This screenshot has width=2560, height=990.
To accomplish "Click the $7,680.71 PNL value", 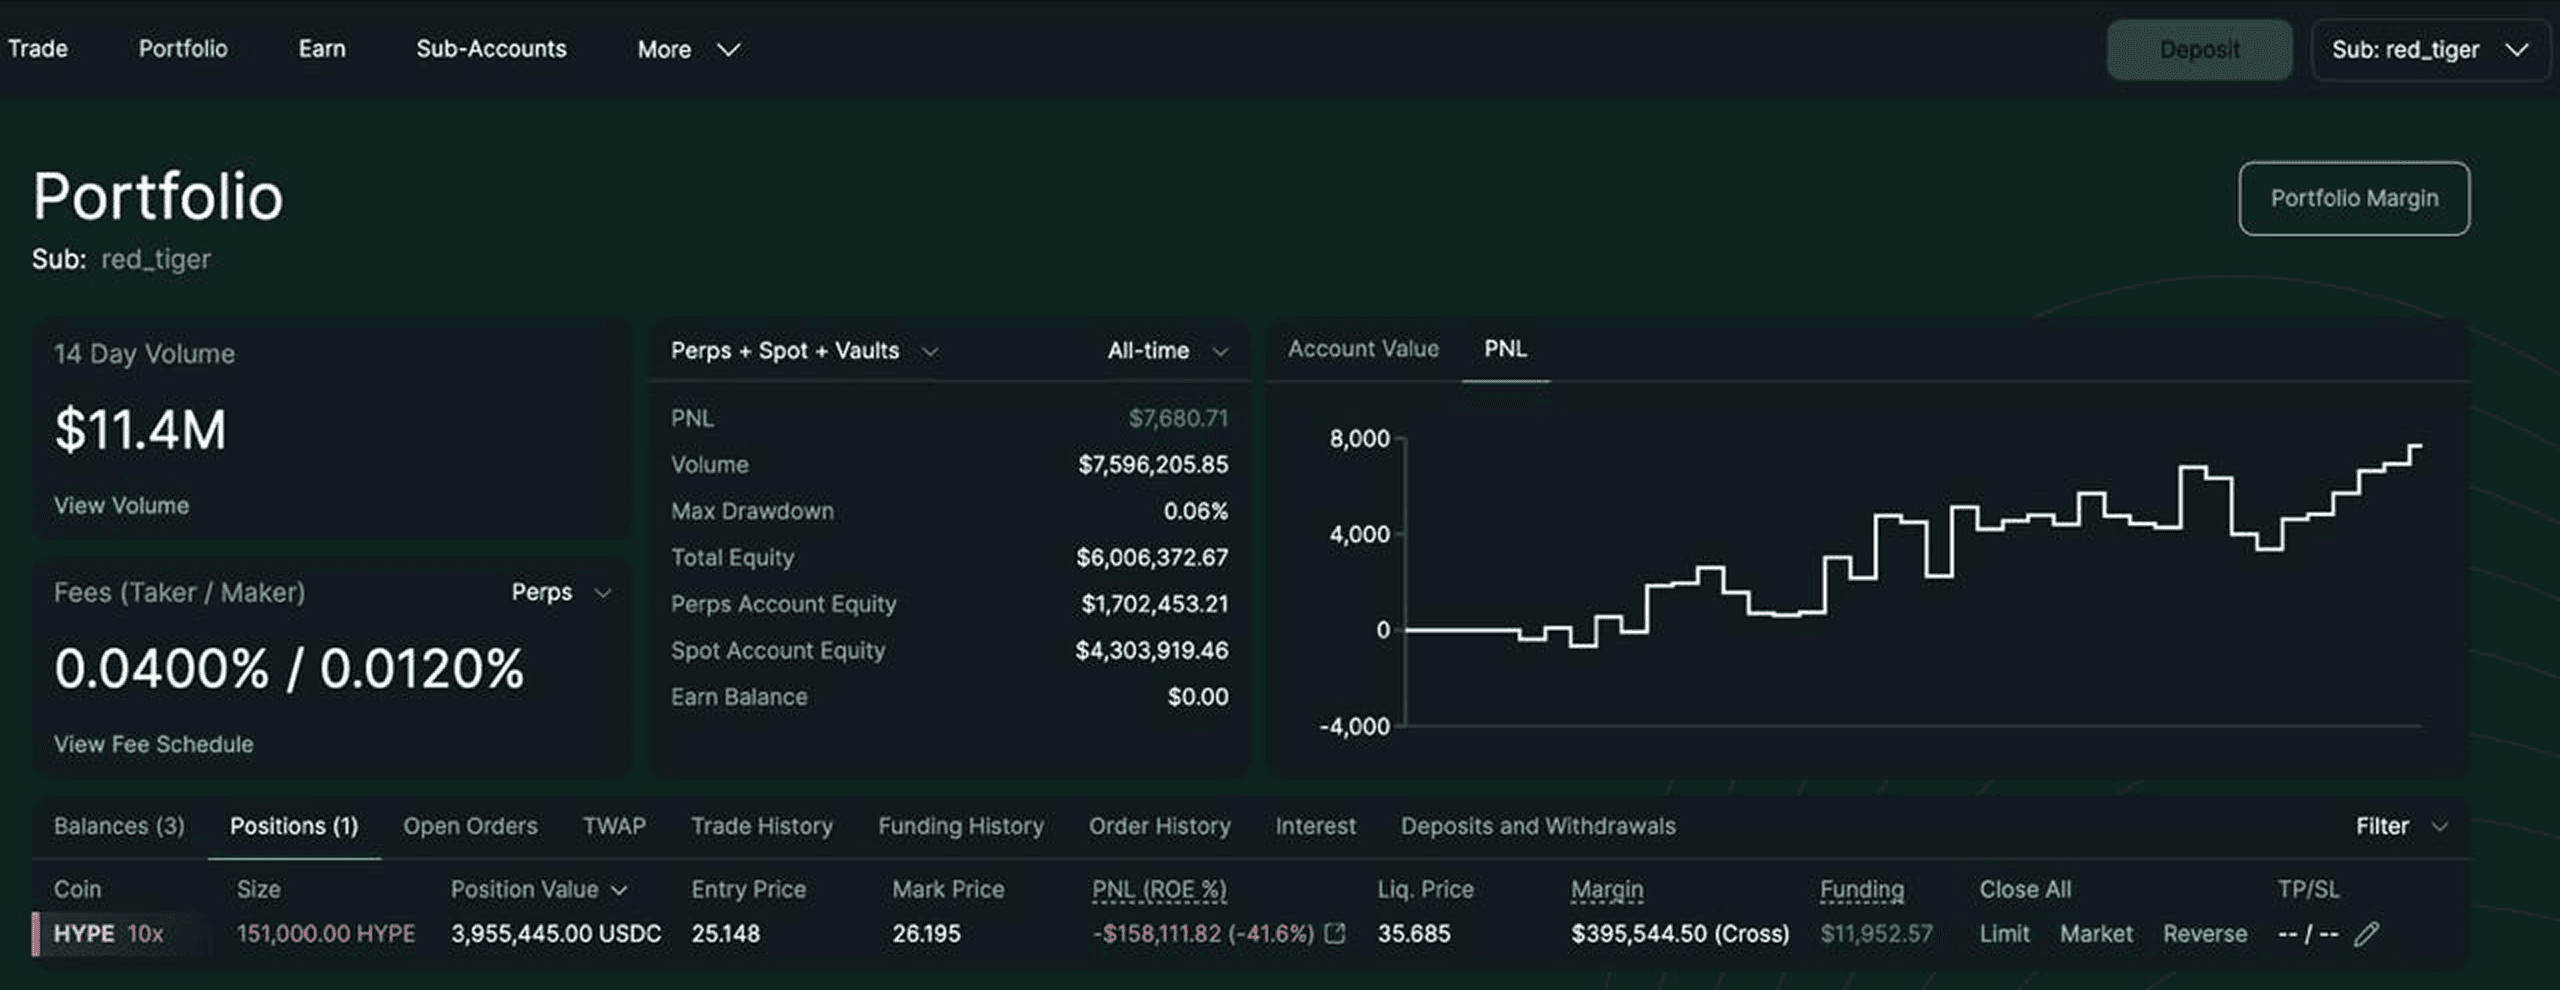I will click(1178, 418).
